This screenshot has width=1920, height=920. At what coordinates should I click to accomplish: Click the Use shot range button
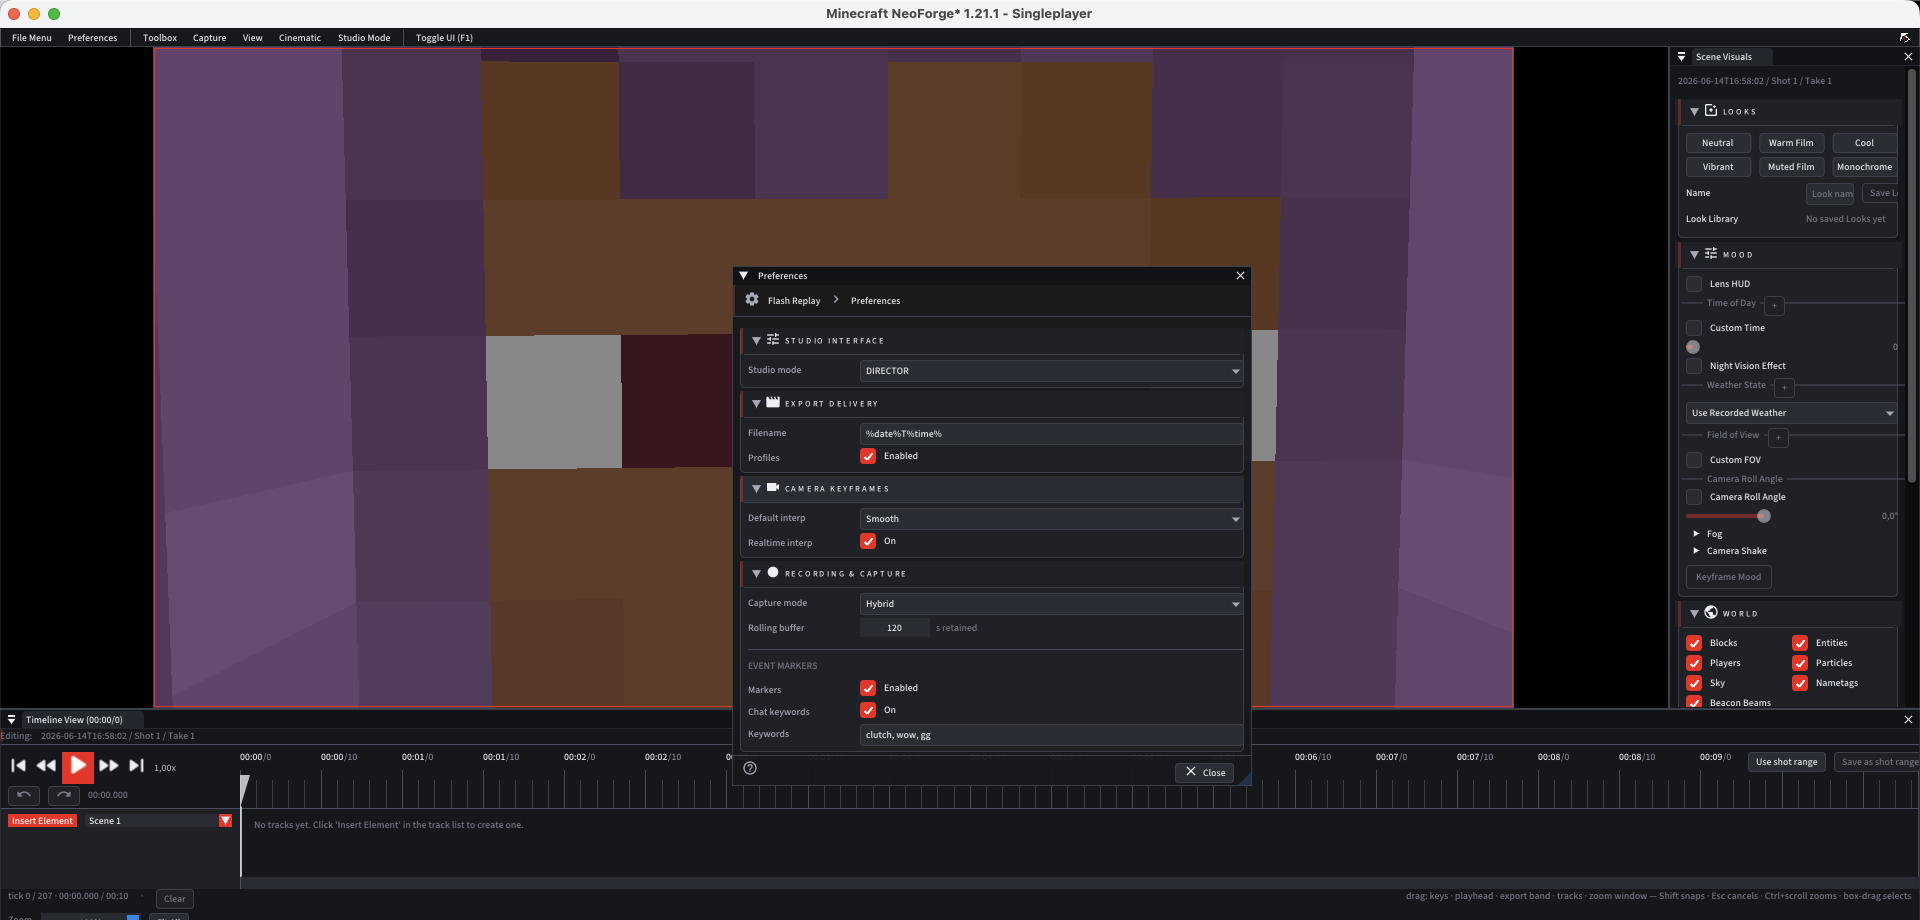pos(1786,762)
